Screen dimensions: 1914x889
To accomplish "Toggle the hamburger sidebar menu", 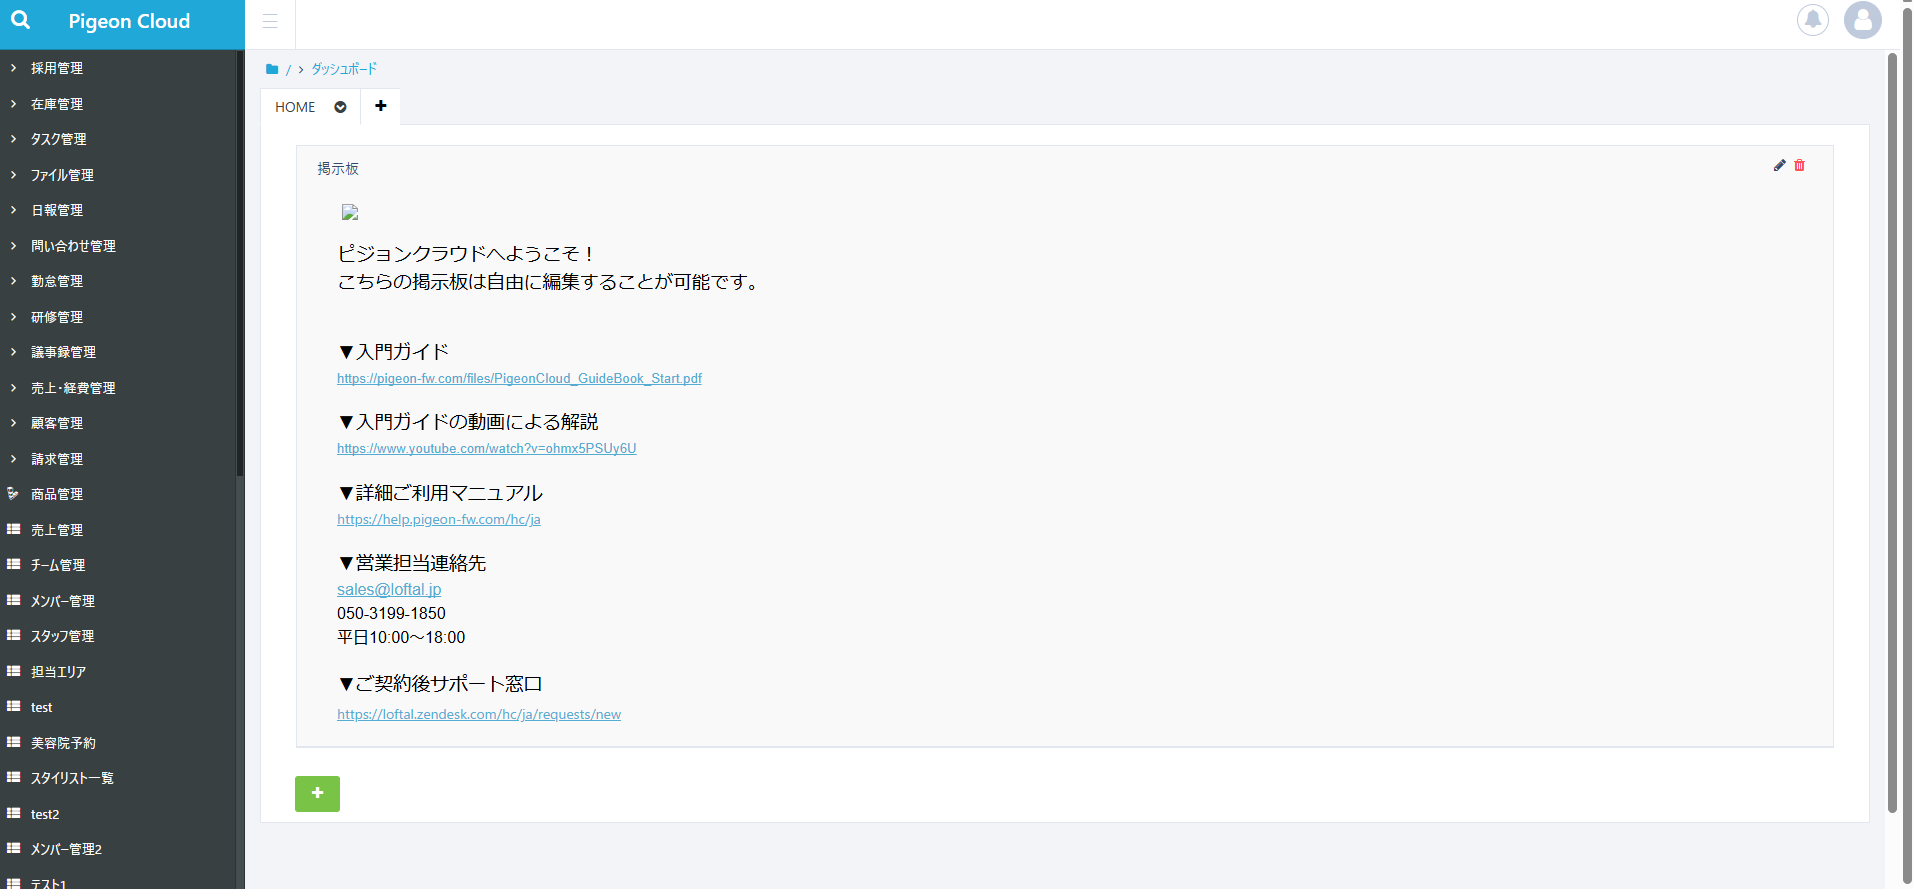I will point(270,21).
